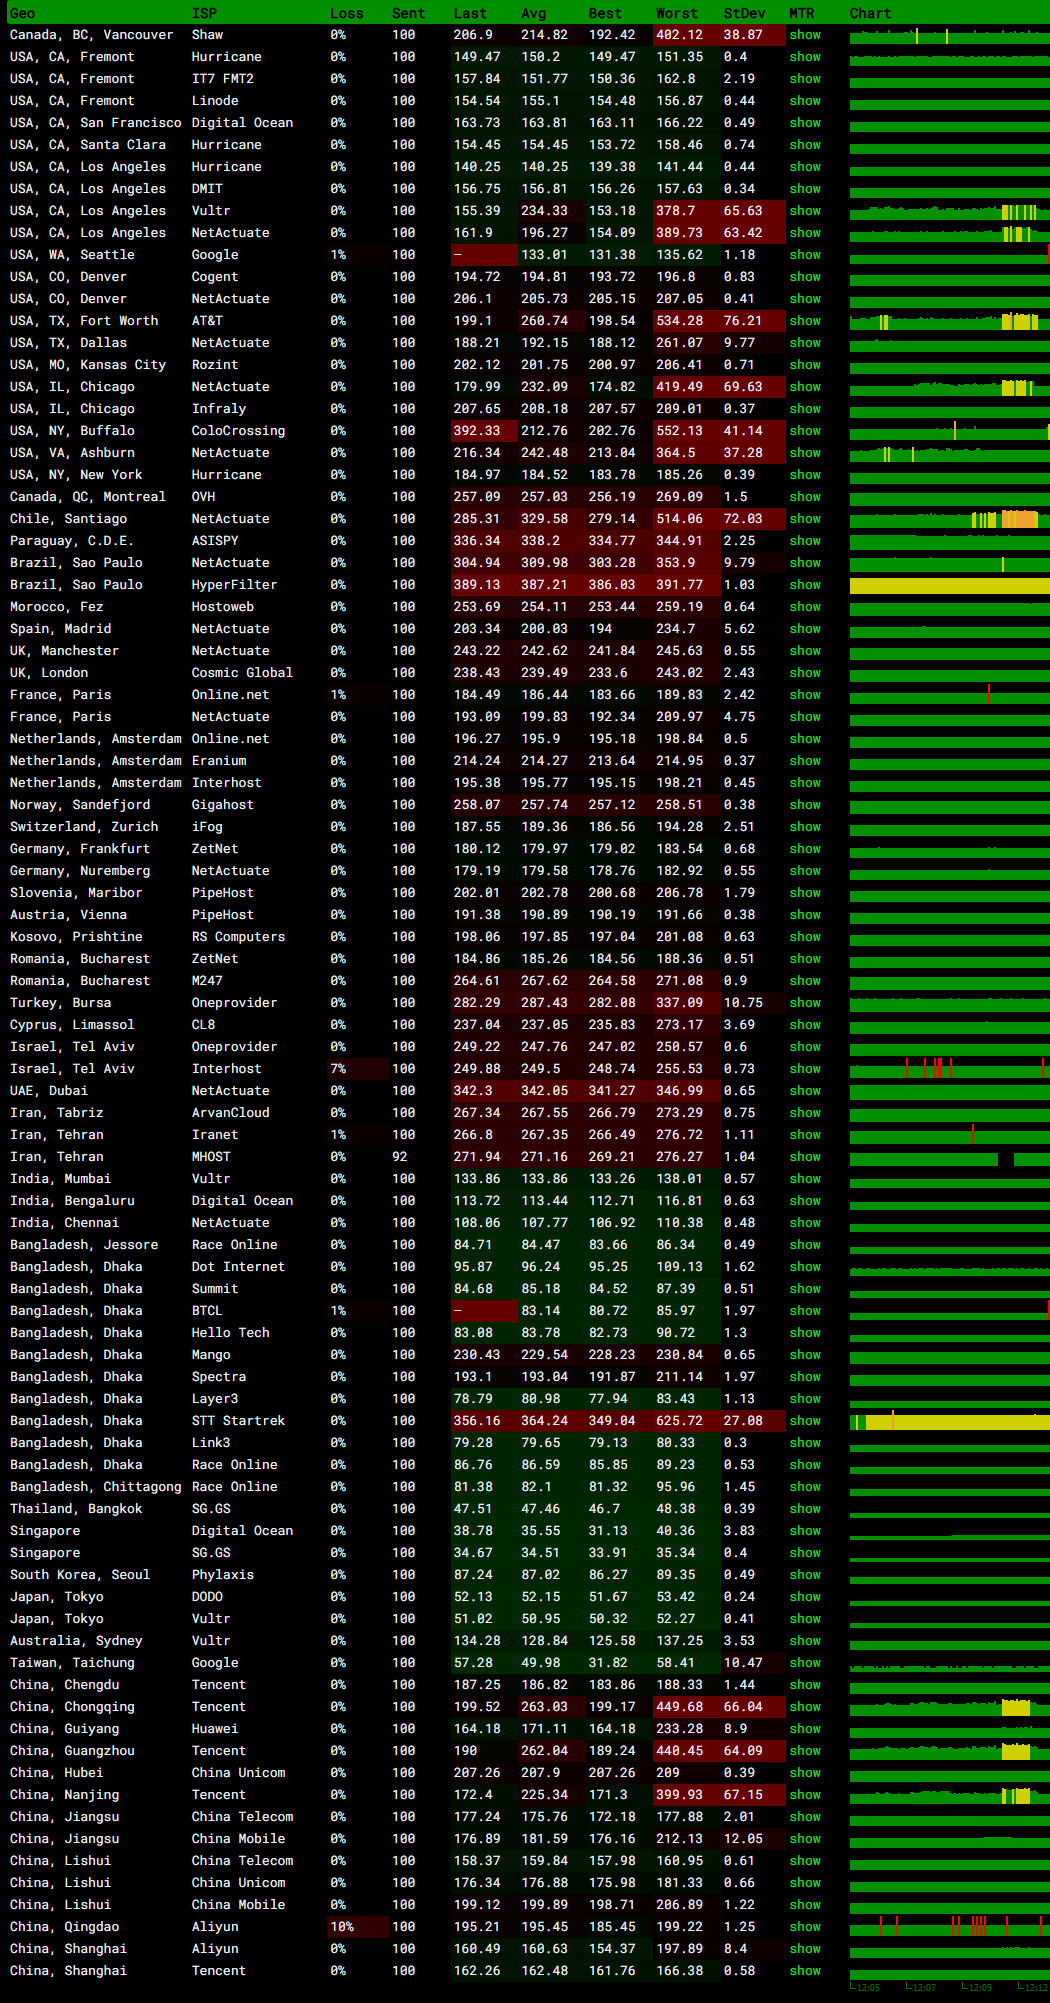Click the 10% loss cell for Qingdao
The height and width of the screenshot is (2003, 1050).
[x=342, y=1927]
